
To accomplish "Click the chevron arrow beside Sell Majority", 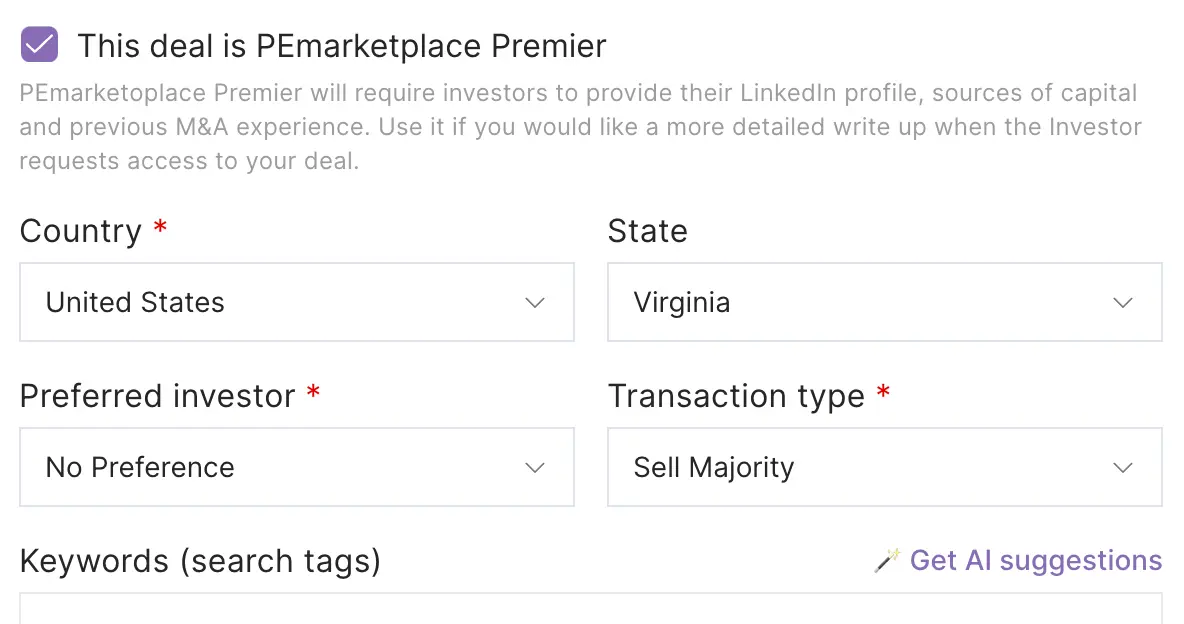I will (x=1123, y=467).
